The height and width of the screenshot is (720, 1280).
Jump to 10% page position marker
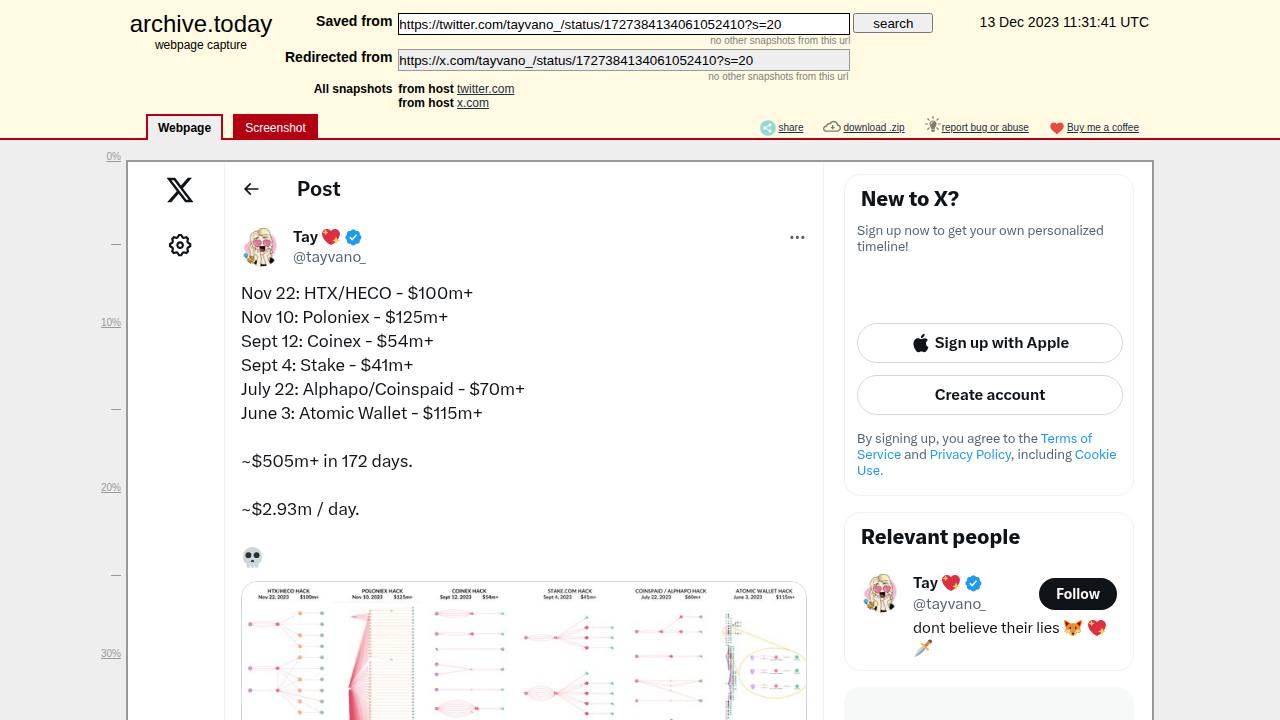pyautogui.click(x=110, y=323)
